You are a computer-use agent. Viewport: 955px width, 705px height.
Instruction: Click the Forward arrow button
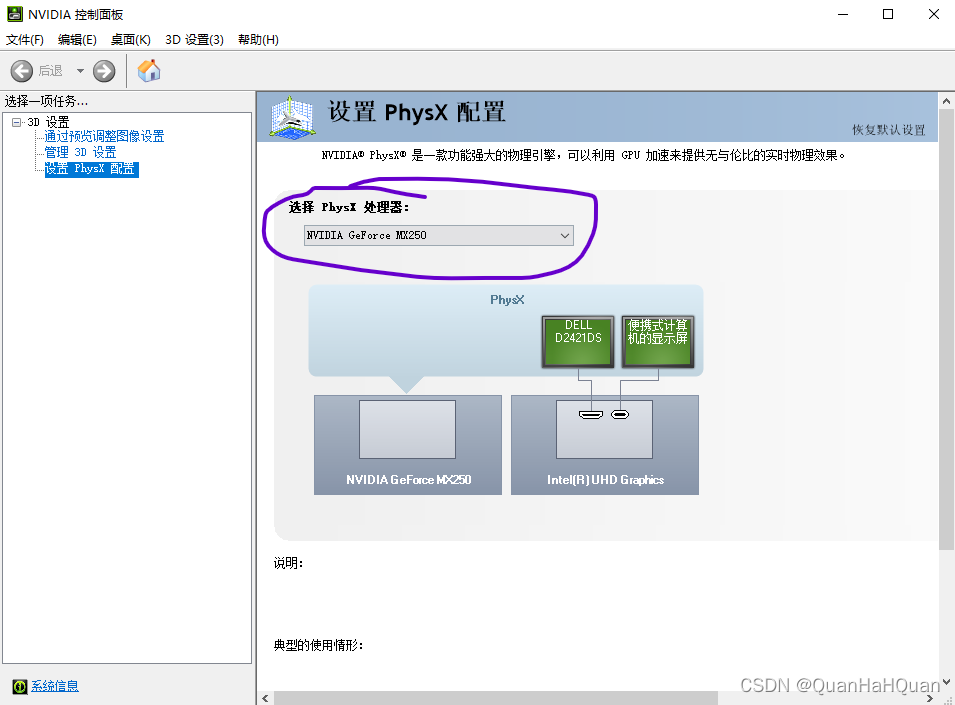(104, 71)
